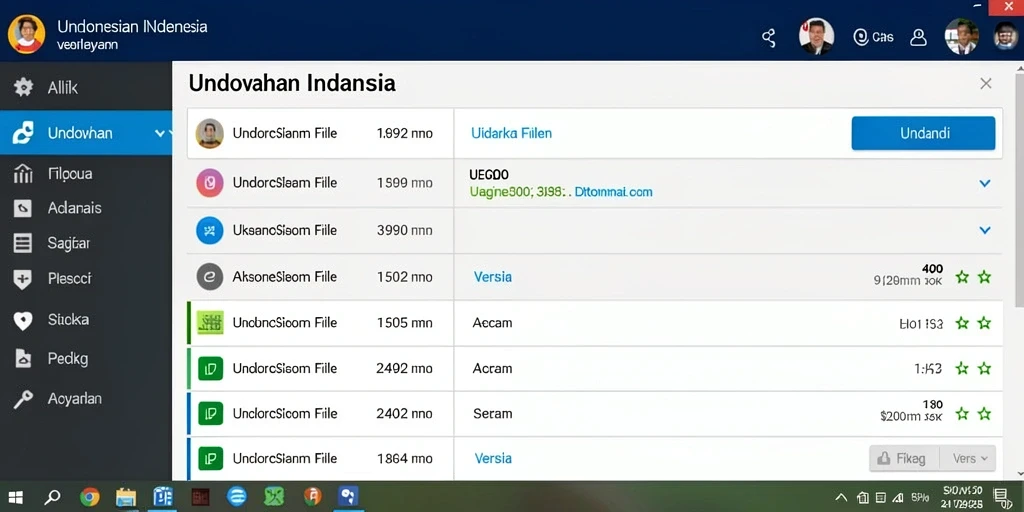The width and height of the screenshot is (1024, 512).
Task: Click the Sticka heart icon
Action: tap(23, 321)
